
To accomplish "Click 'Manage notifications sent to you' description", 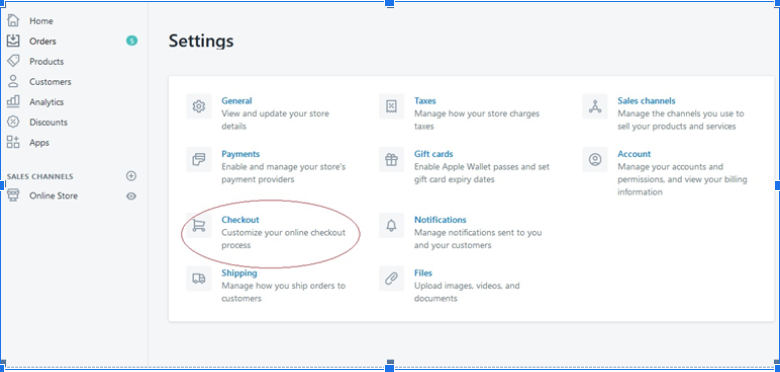I will coord(478,239).
